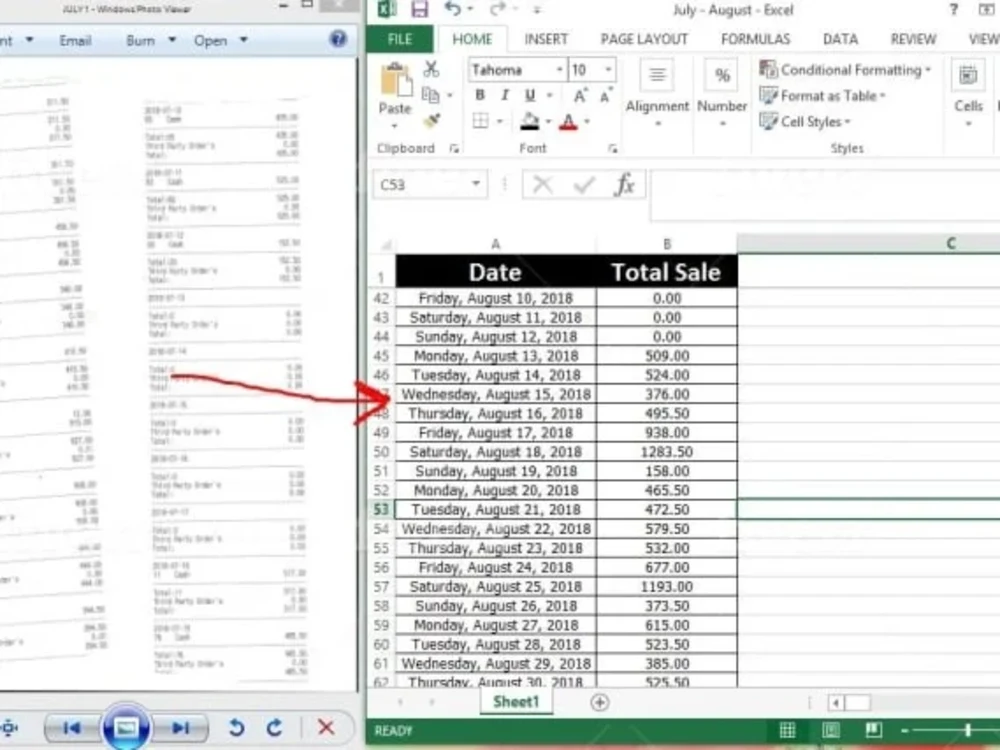Open the Number format group button
Viewport: 1000px width, 750px height.
tap(722, 93)
